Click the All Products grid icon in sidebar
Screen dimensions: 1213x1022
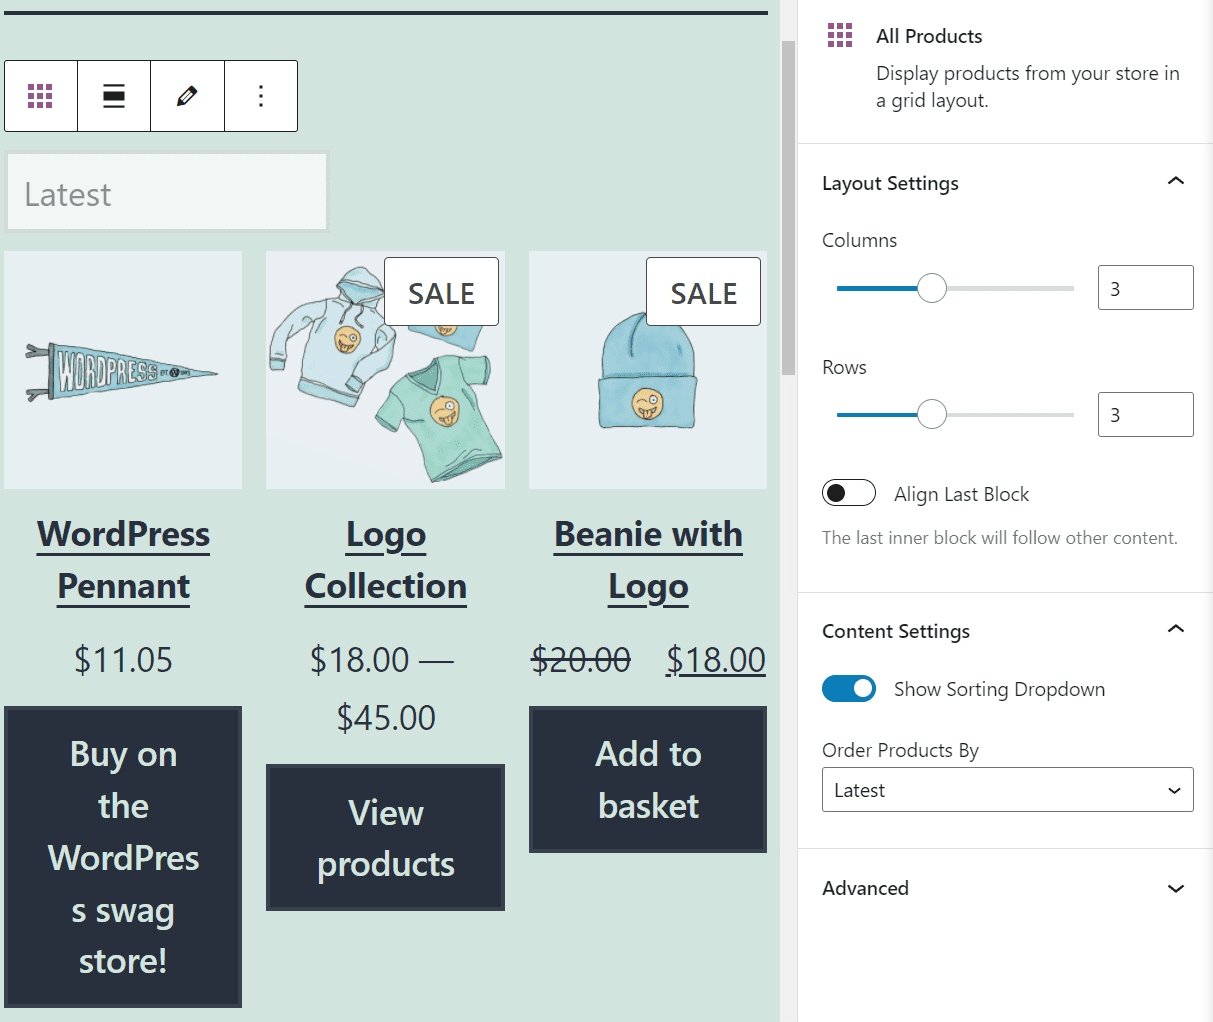tap(840, 35)
